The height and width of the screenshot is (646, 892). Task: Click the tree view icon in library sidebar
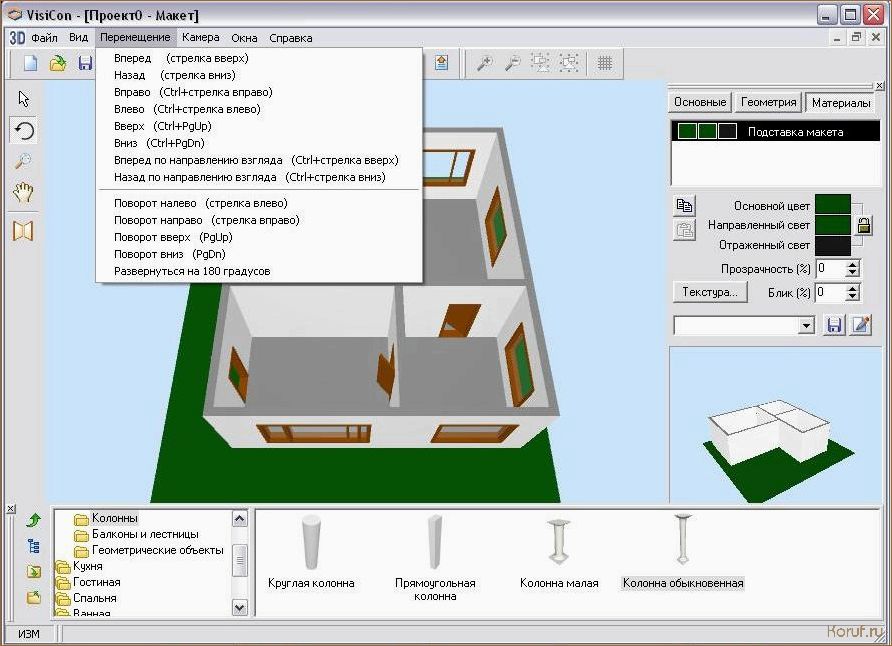33,546
